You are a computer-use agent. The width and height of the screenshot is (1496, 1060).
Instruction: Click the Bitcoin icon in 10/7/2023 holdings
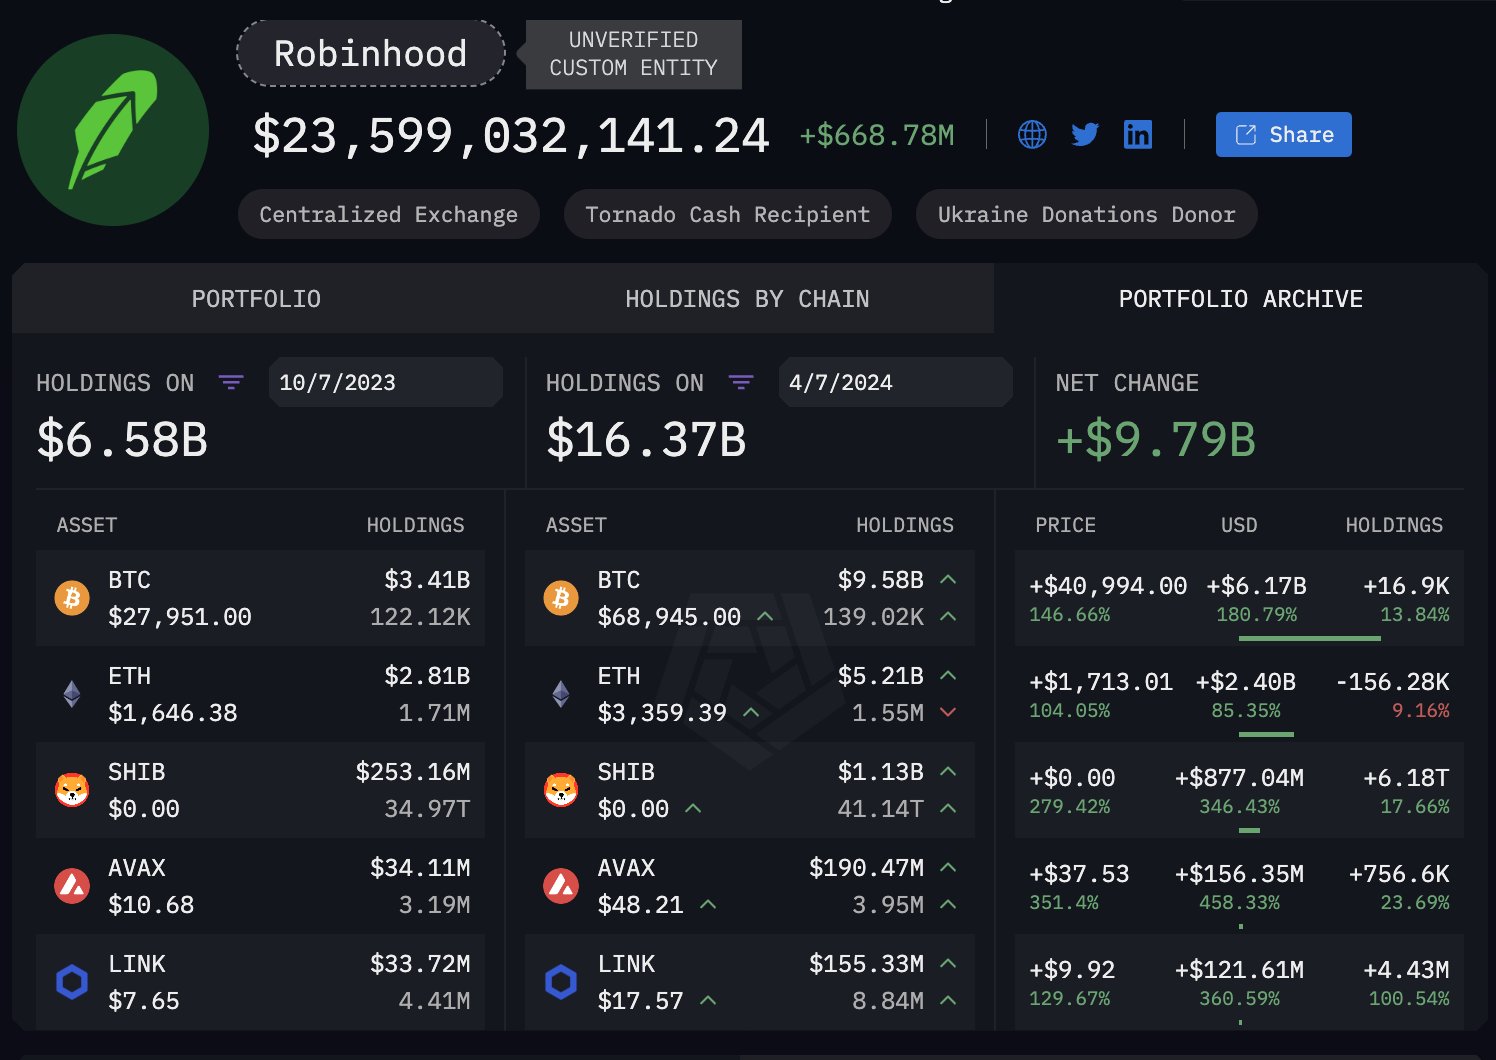click(x=72, y=598)
